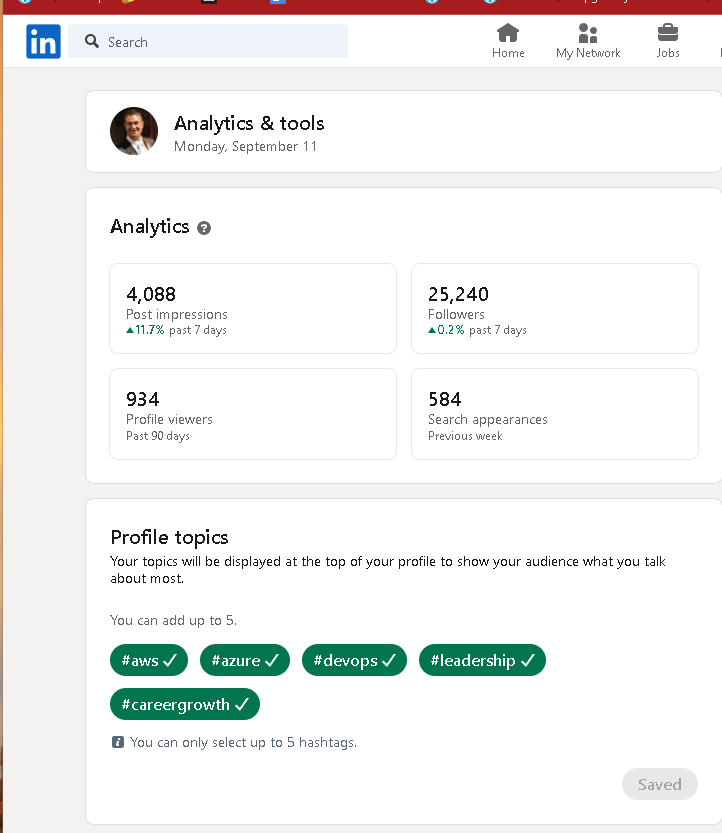The image size is (722, 833).
Task: Open My Network in top navigation
Action: coord(588,41)
